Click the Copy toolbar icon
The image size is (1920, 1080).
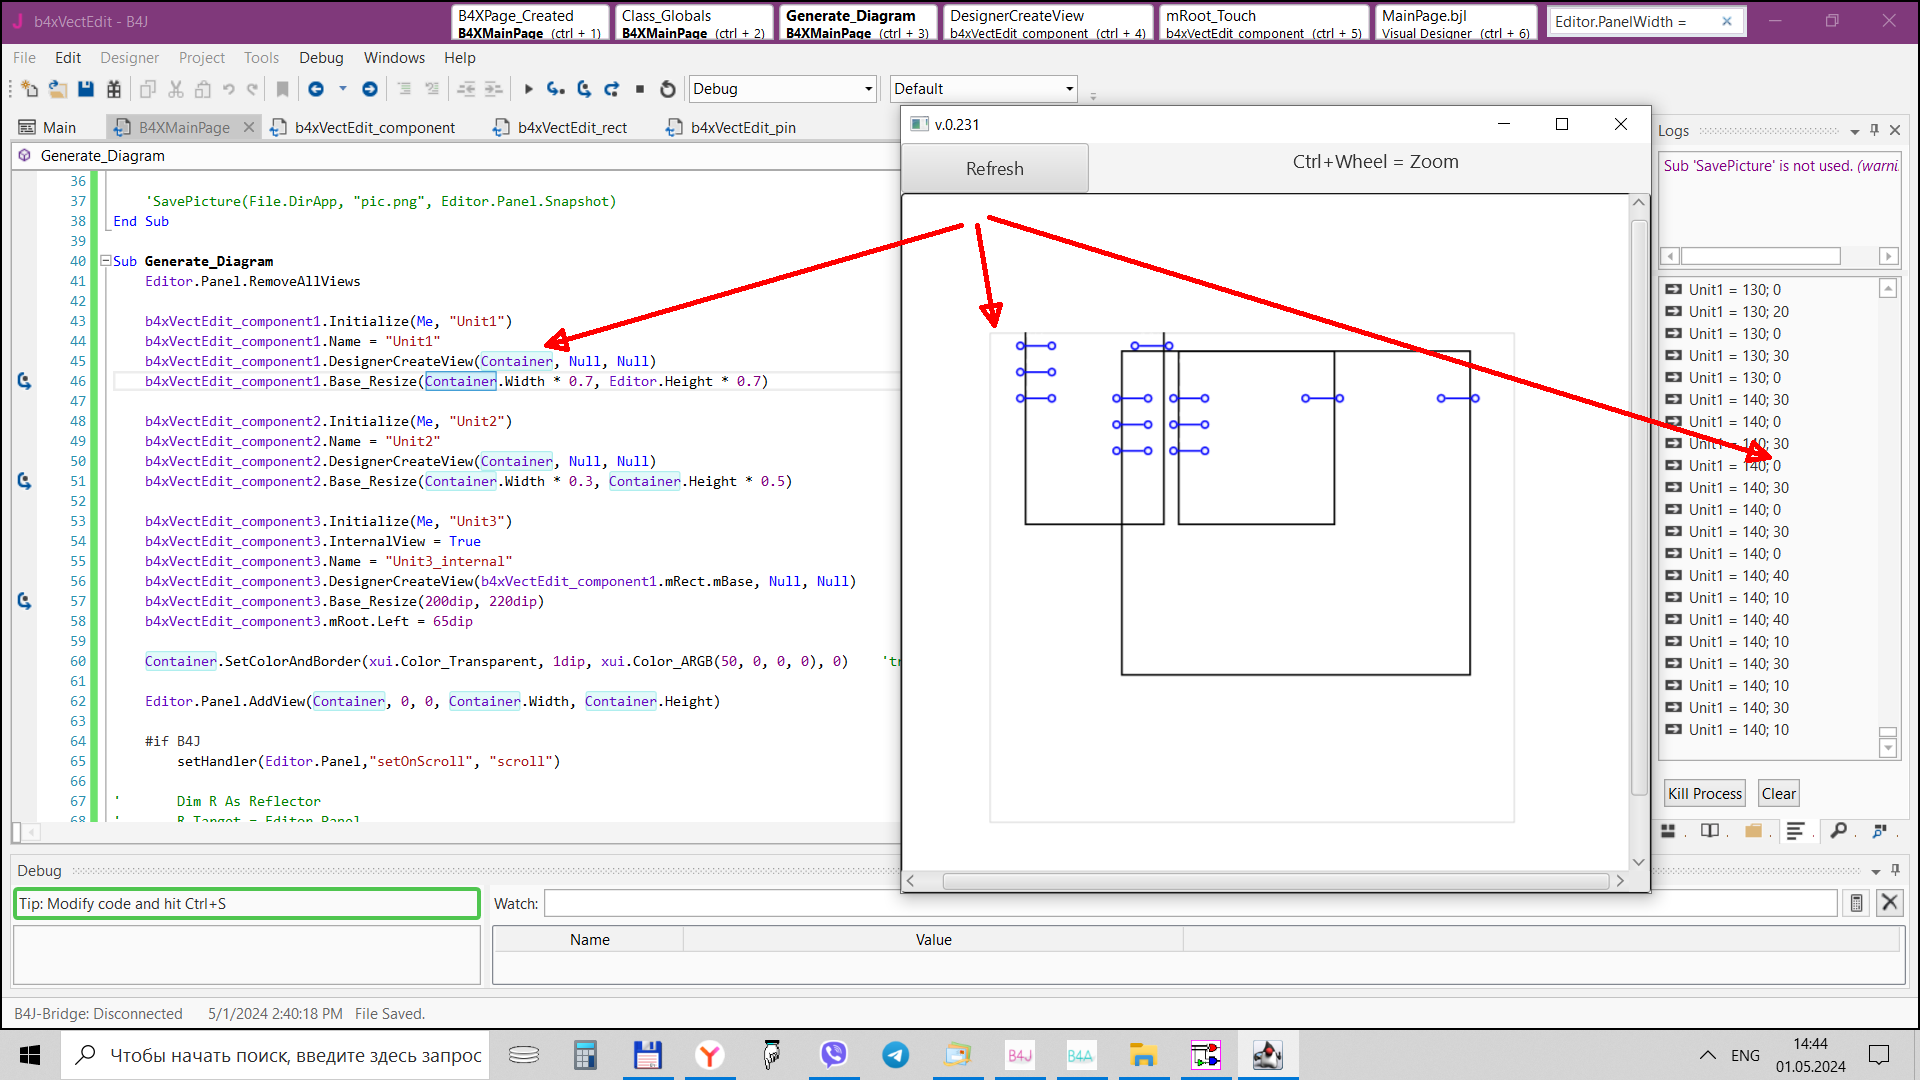pos(147,89)
